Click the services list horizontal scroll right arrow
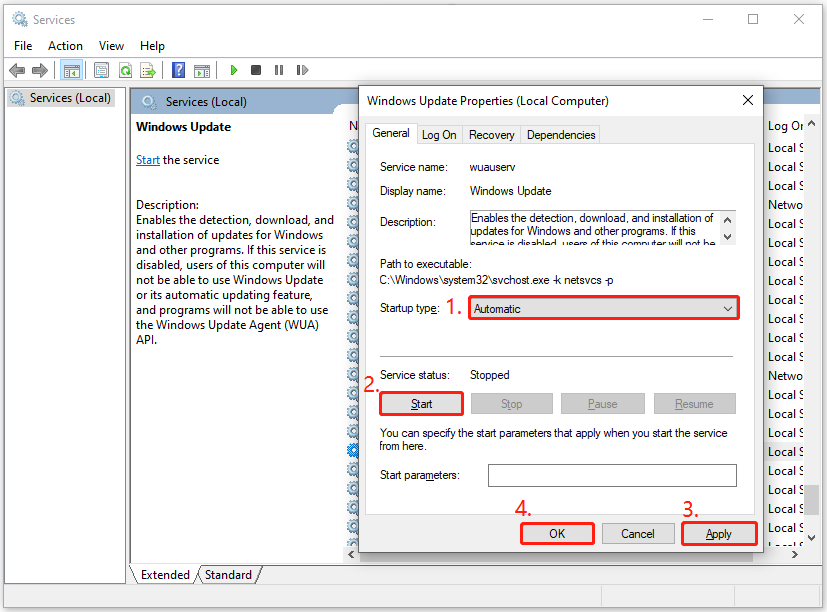The width and height of the screenshot is (827, 612). [x=795, y=554]
